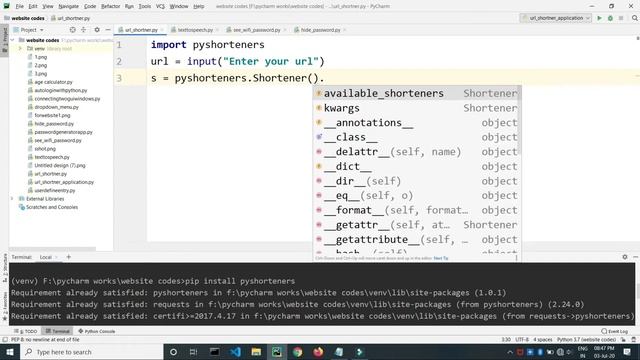Open Python Console tool window

click(x=97, y=331)
